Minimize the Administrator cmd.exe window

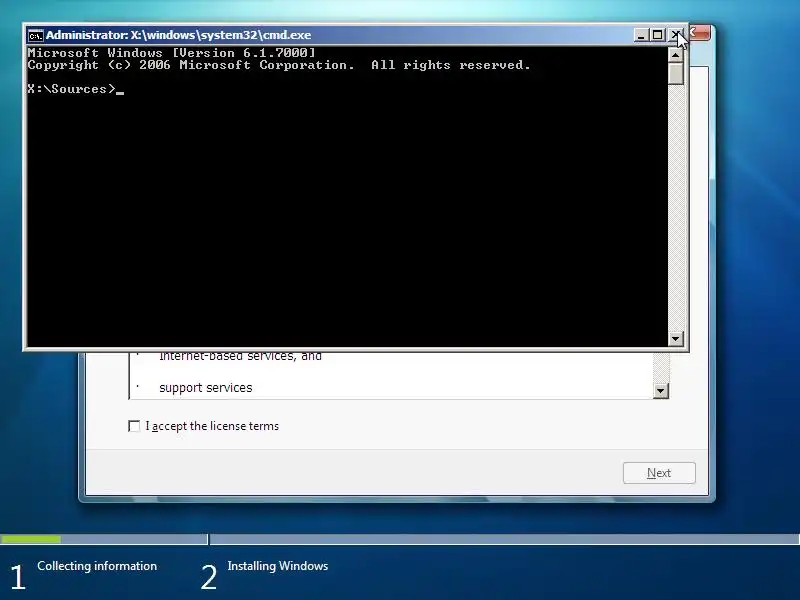[x=641, y=35]
